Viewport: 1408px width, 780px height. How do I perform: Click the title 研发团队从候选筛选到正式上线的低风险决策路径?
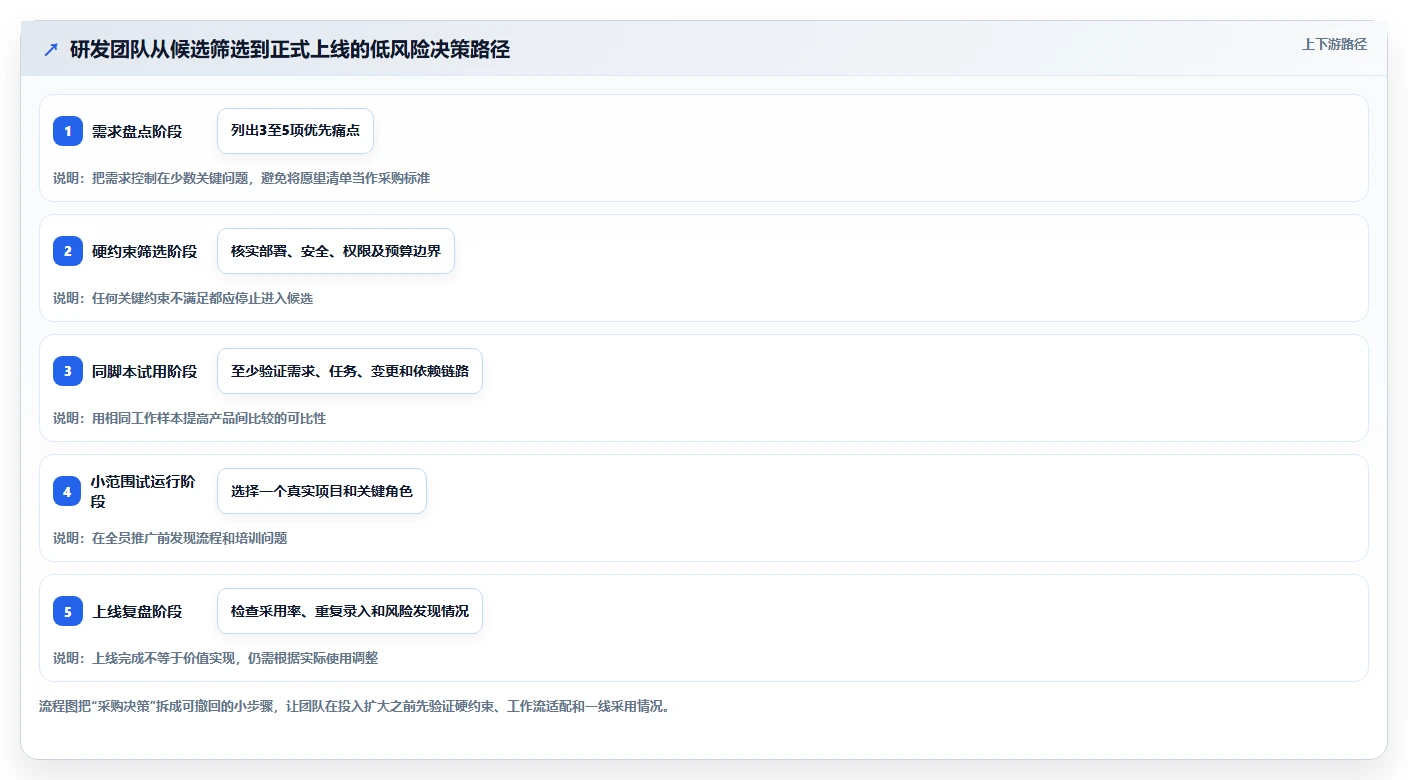pyautogui.click(x=290, y=49)
